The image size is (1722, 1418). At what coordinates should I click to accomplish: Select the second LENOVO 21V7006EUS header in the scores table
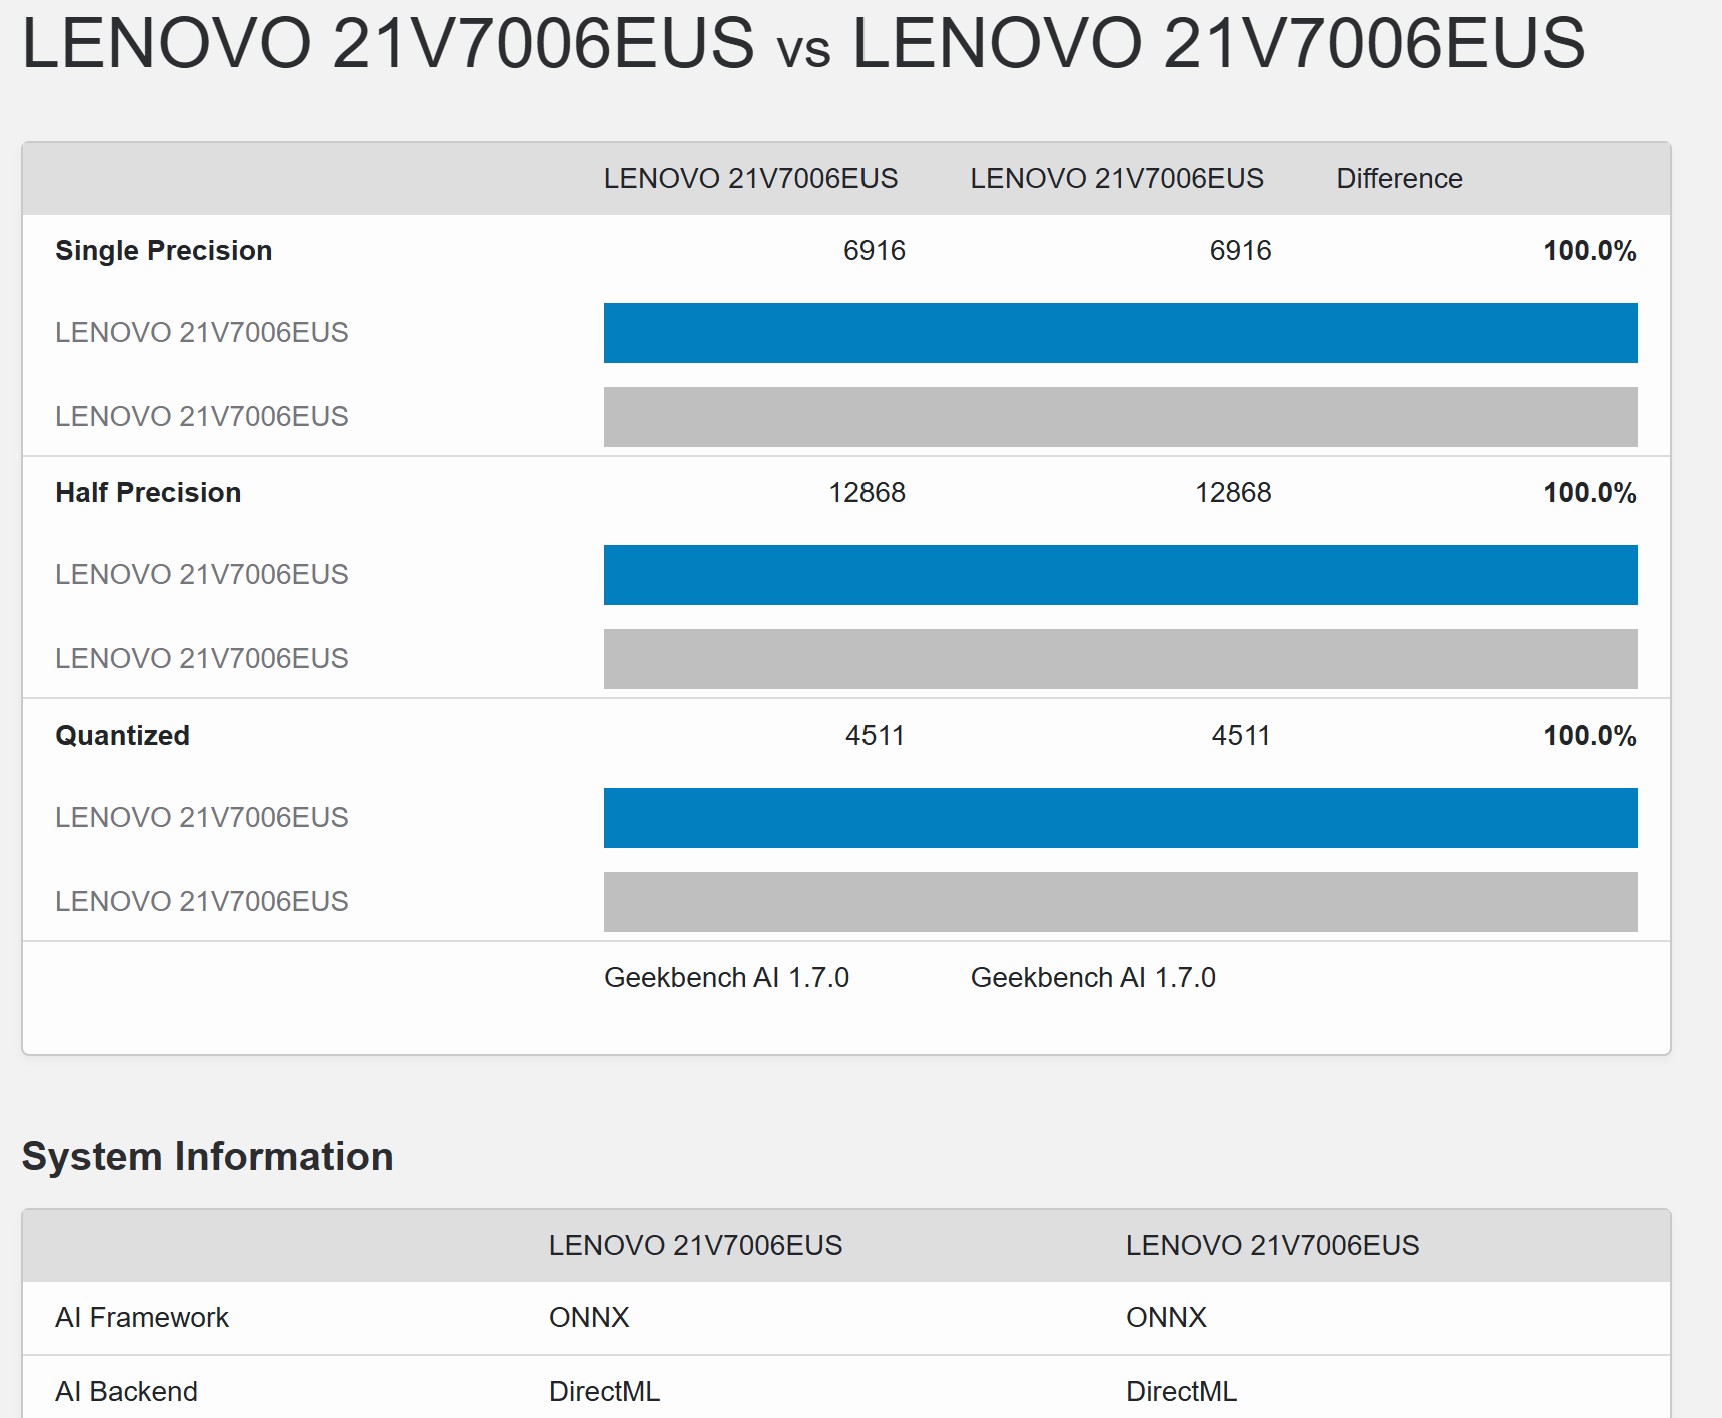[x=1117, y=178]
